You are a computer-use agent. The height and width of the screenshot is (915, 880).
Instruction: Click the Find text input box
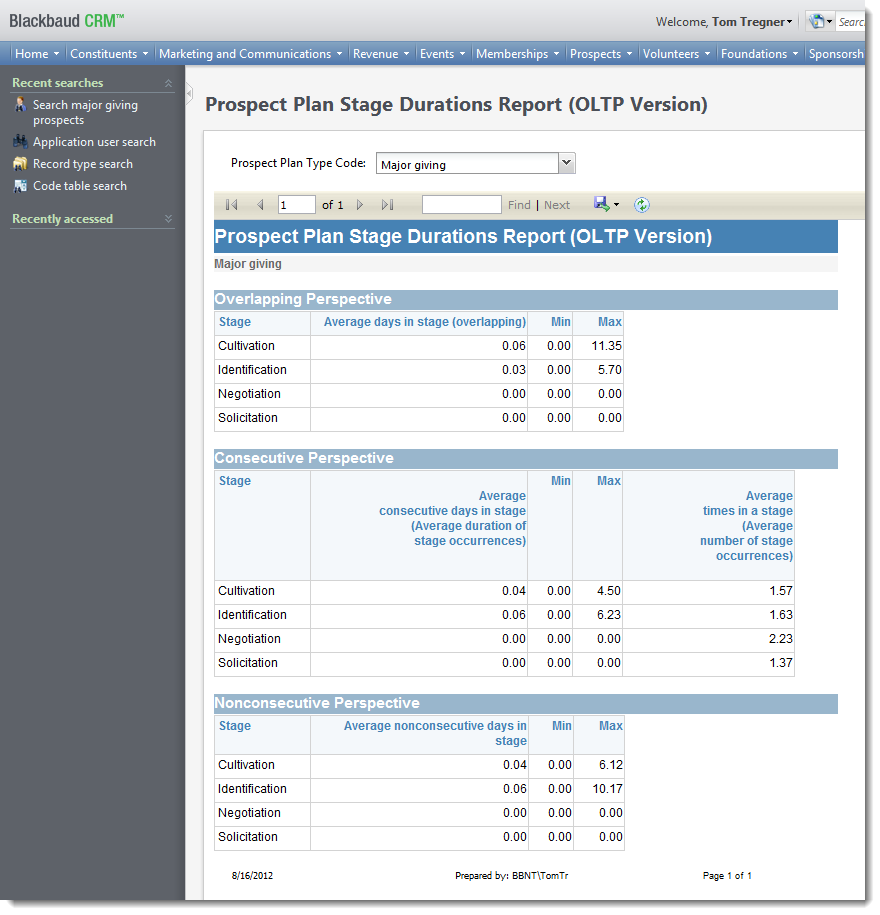click(462, 205)
